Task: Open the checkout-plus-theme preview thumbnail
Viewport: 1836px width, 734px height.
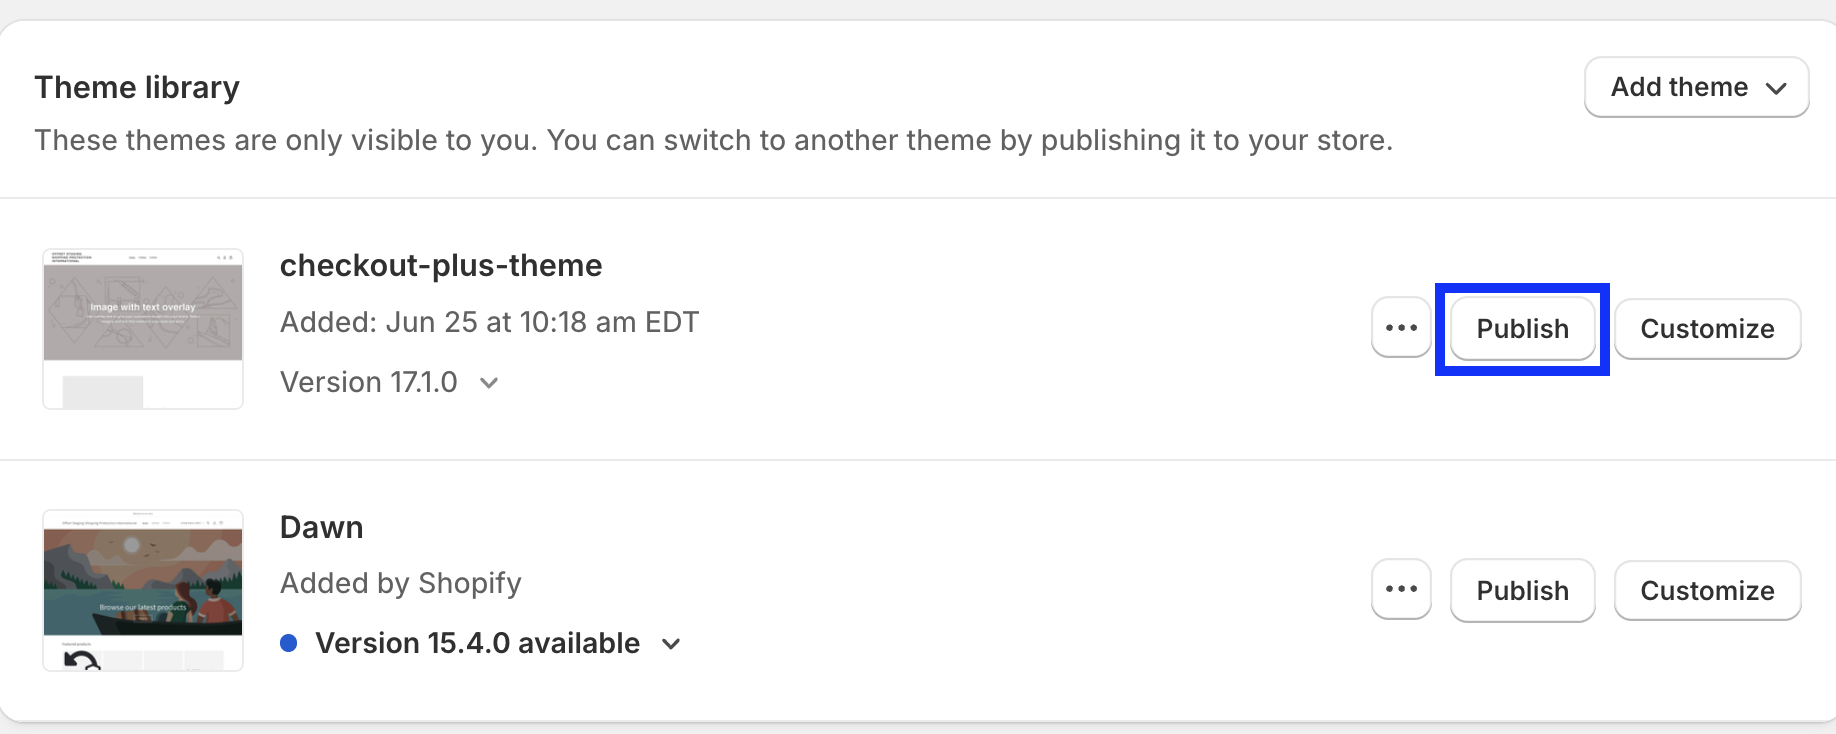Action: (143, 329)
